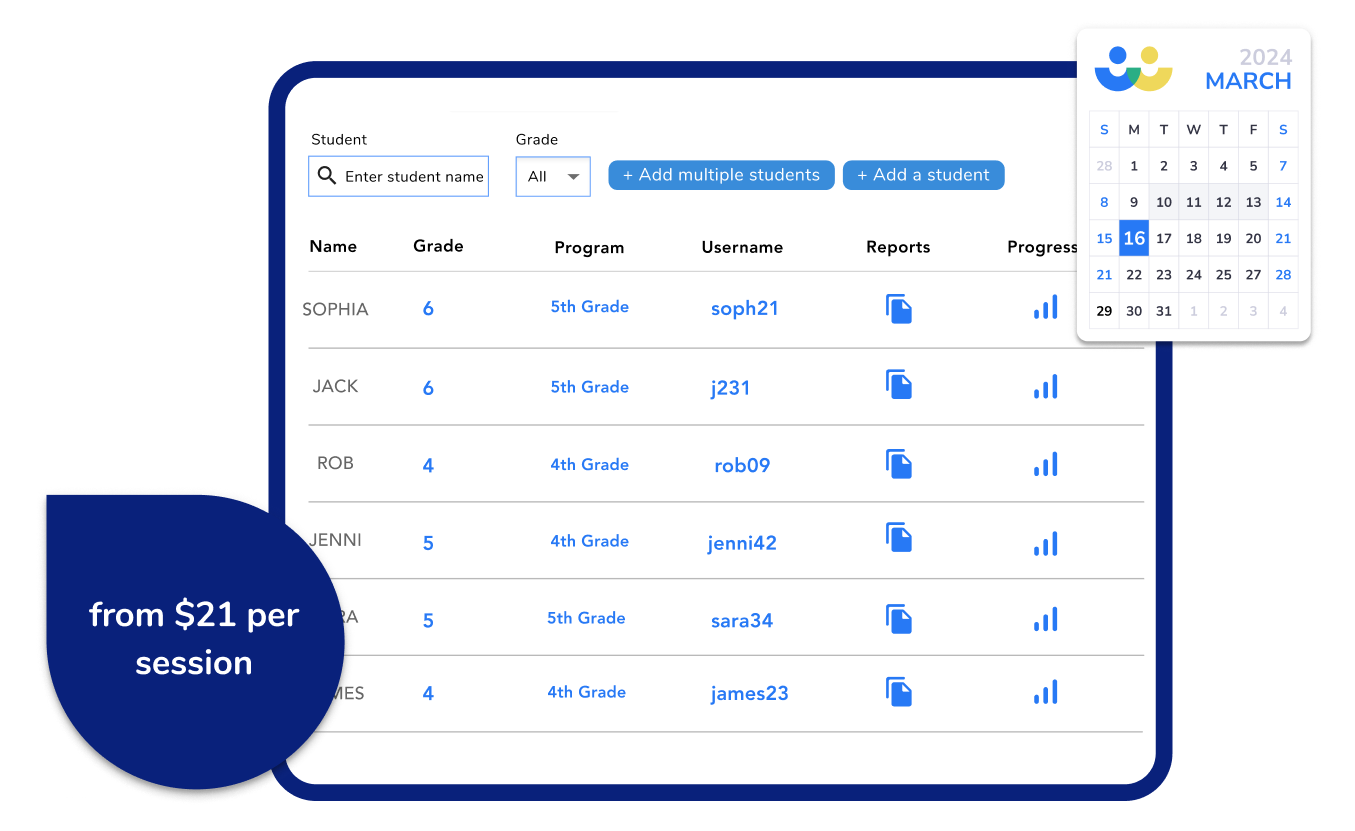Open Sophia's reports document icon
This screenshot has height=831, width=1355.
(x=899, y=309)
